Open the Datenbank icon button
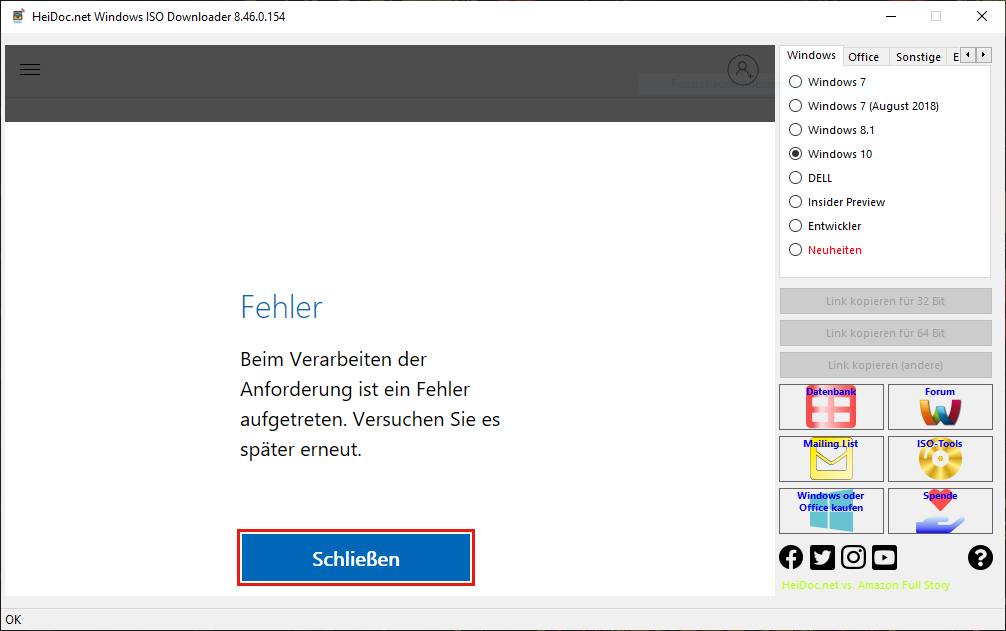 pyautogui.click(x=831, y=407)
